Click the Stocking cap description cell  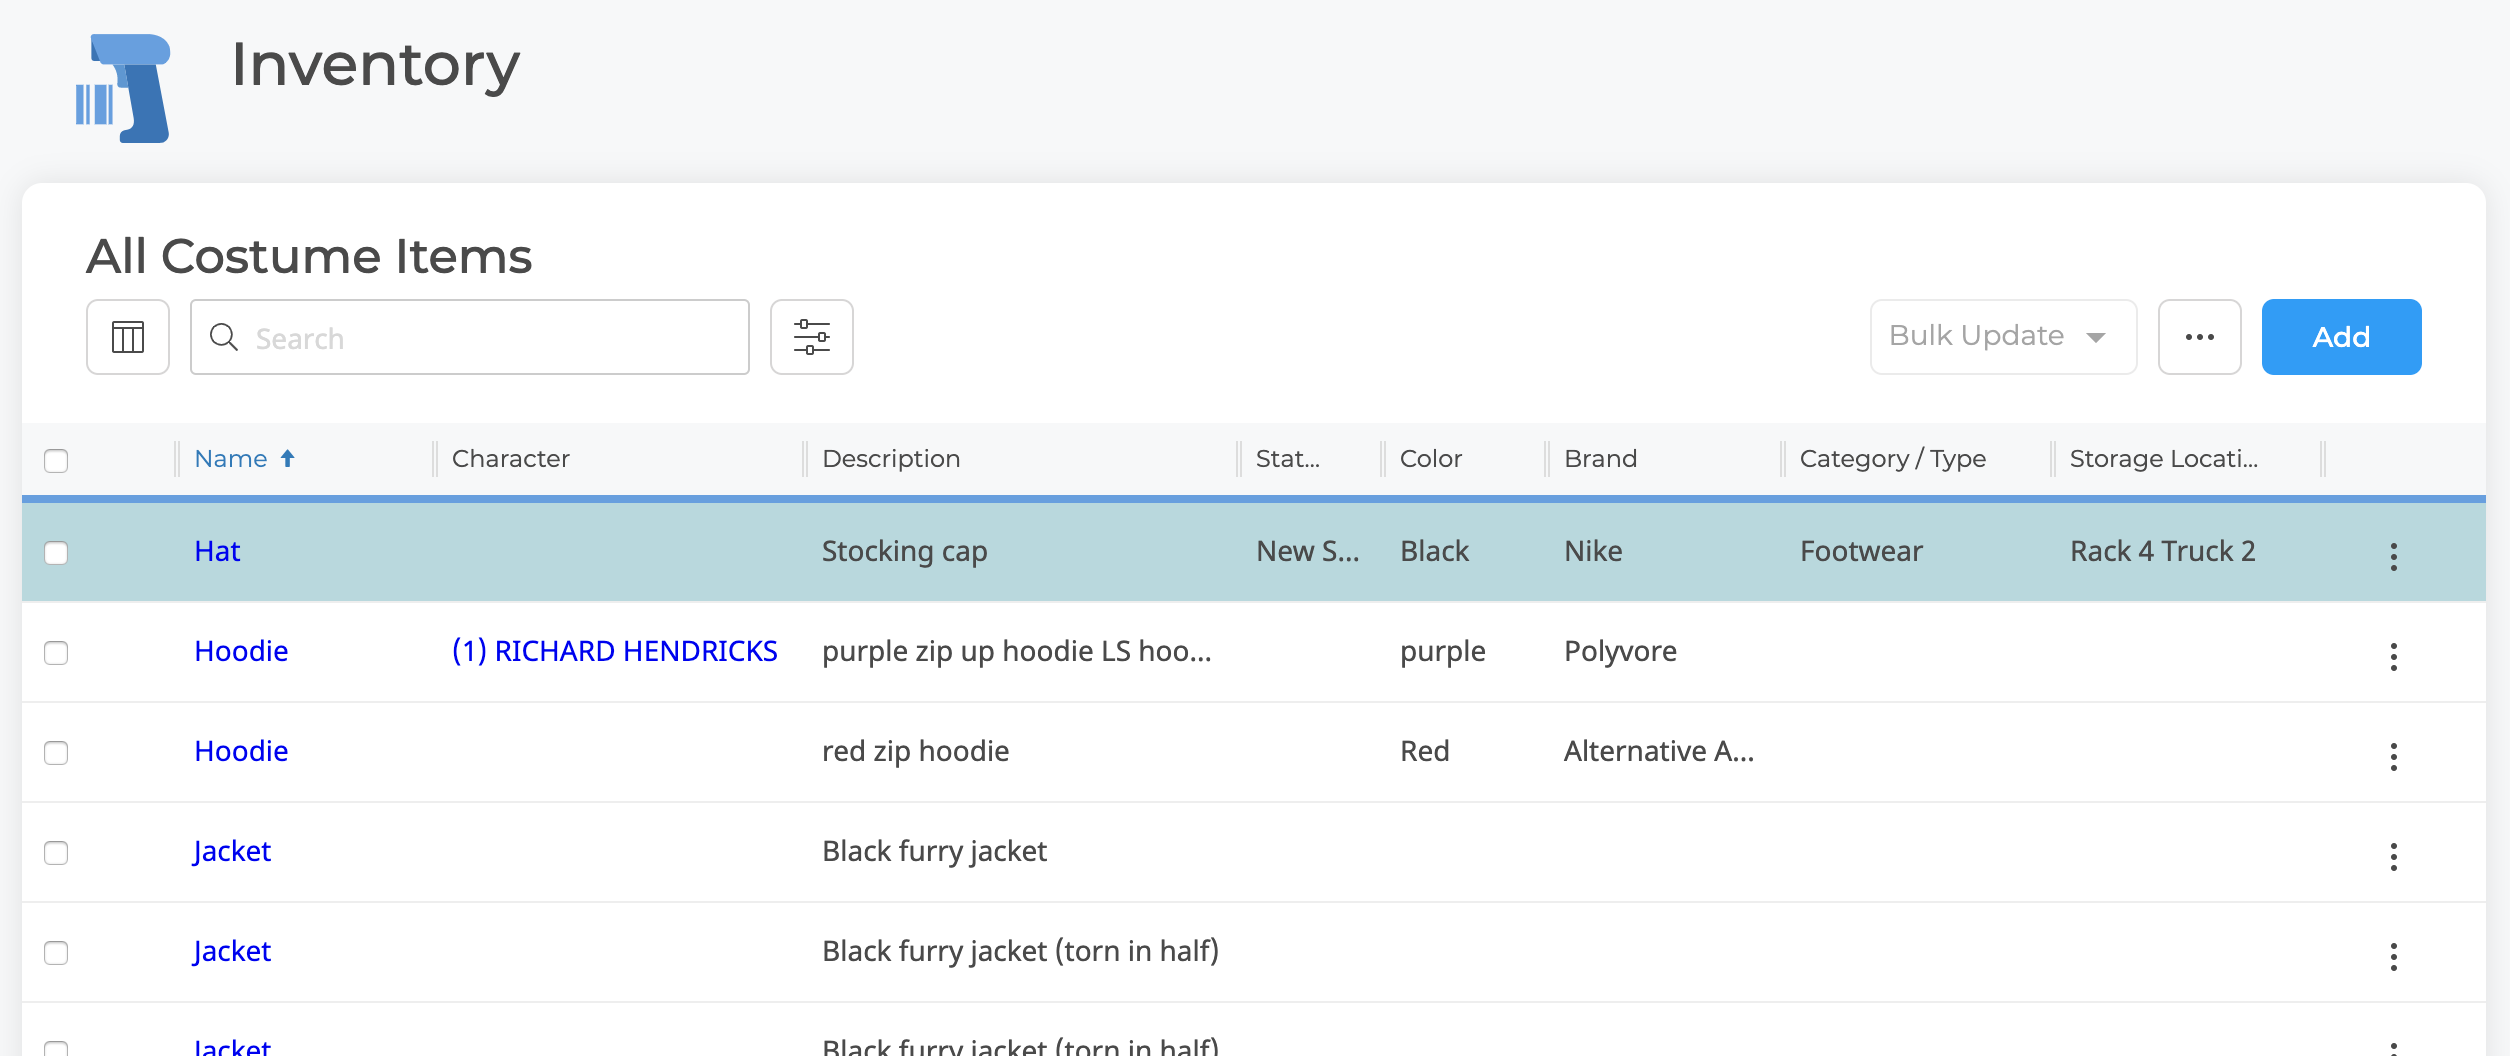tap(905, 551)
